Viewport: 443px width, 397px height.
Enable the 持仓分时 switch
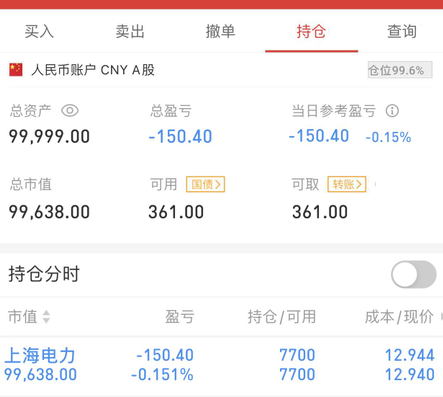[414, 274]
